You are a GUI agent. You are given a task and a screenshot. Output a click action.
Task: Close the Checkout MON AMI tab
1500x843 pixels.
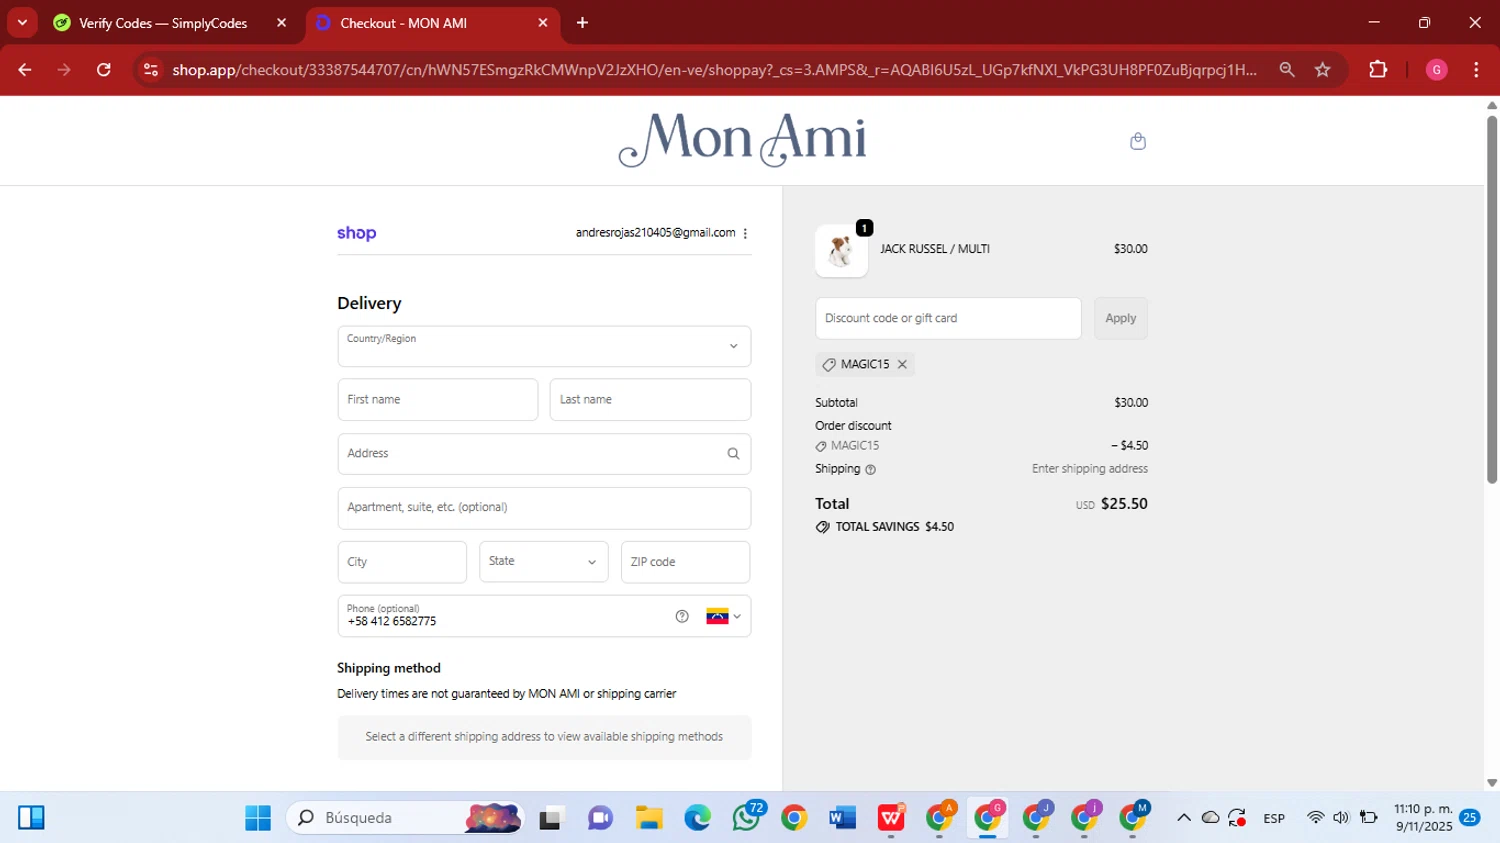(x=543, y=23)
